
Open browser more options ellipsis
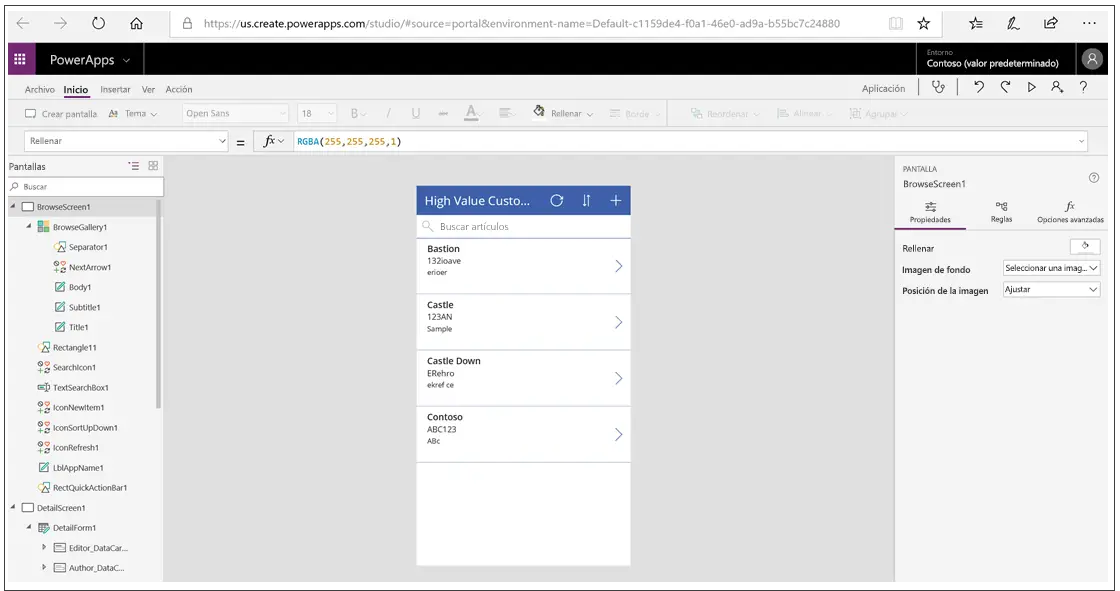pyautogui.click(x=1089, y=24)
